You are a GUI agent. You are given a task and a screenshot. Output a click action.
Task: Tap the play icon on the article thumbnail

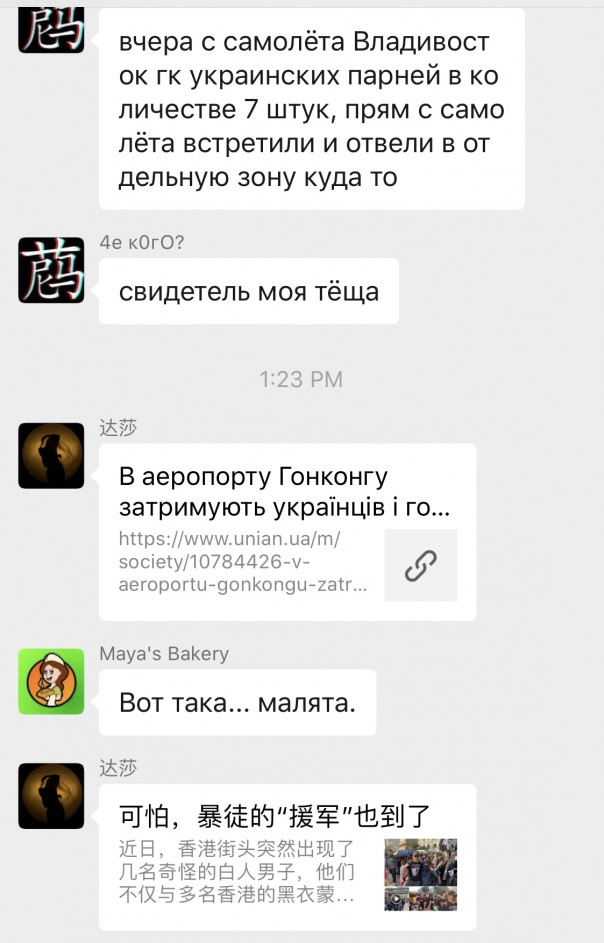pyautogui.click(x=396, y=900)
